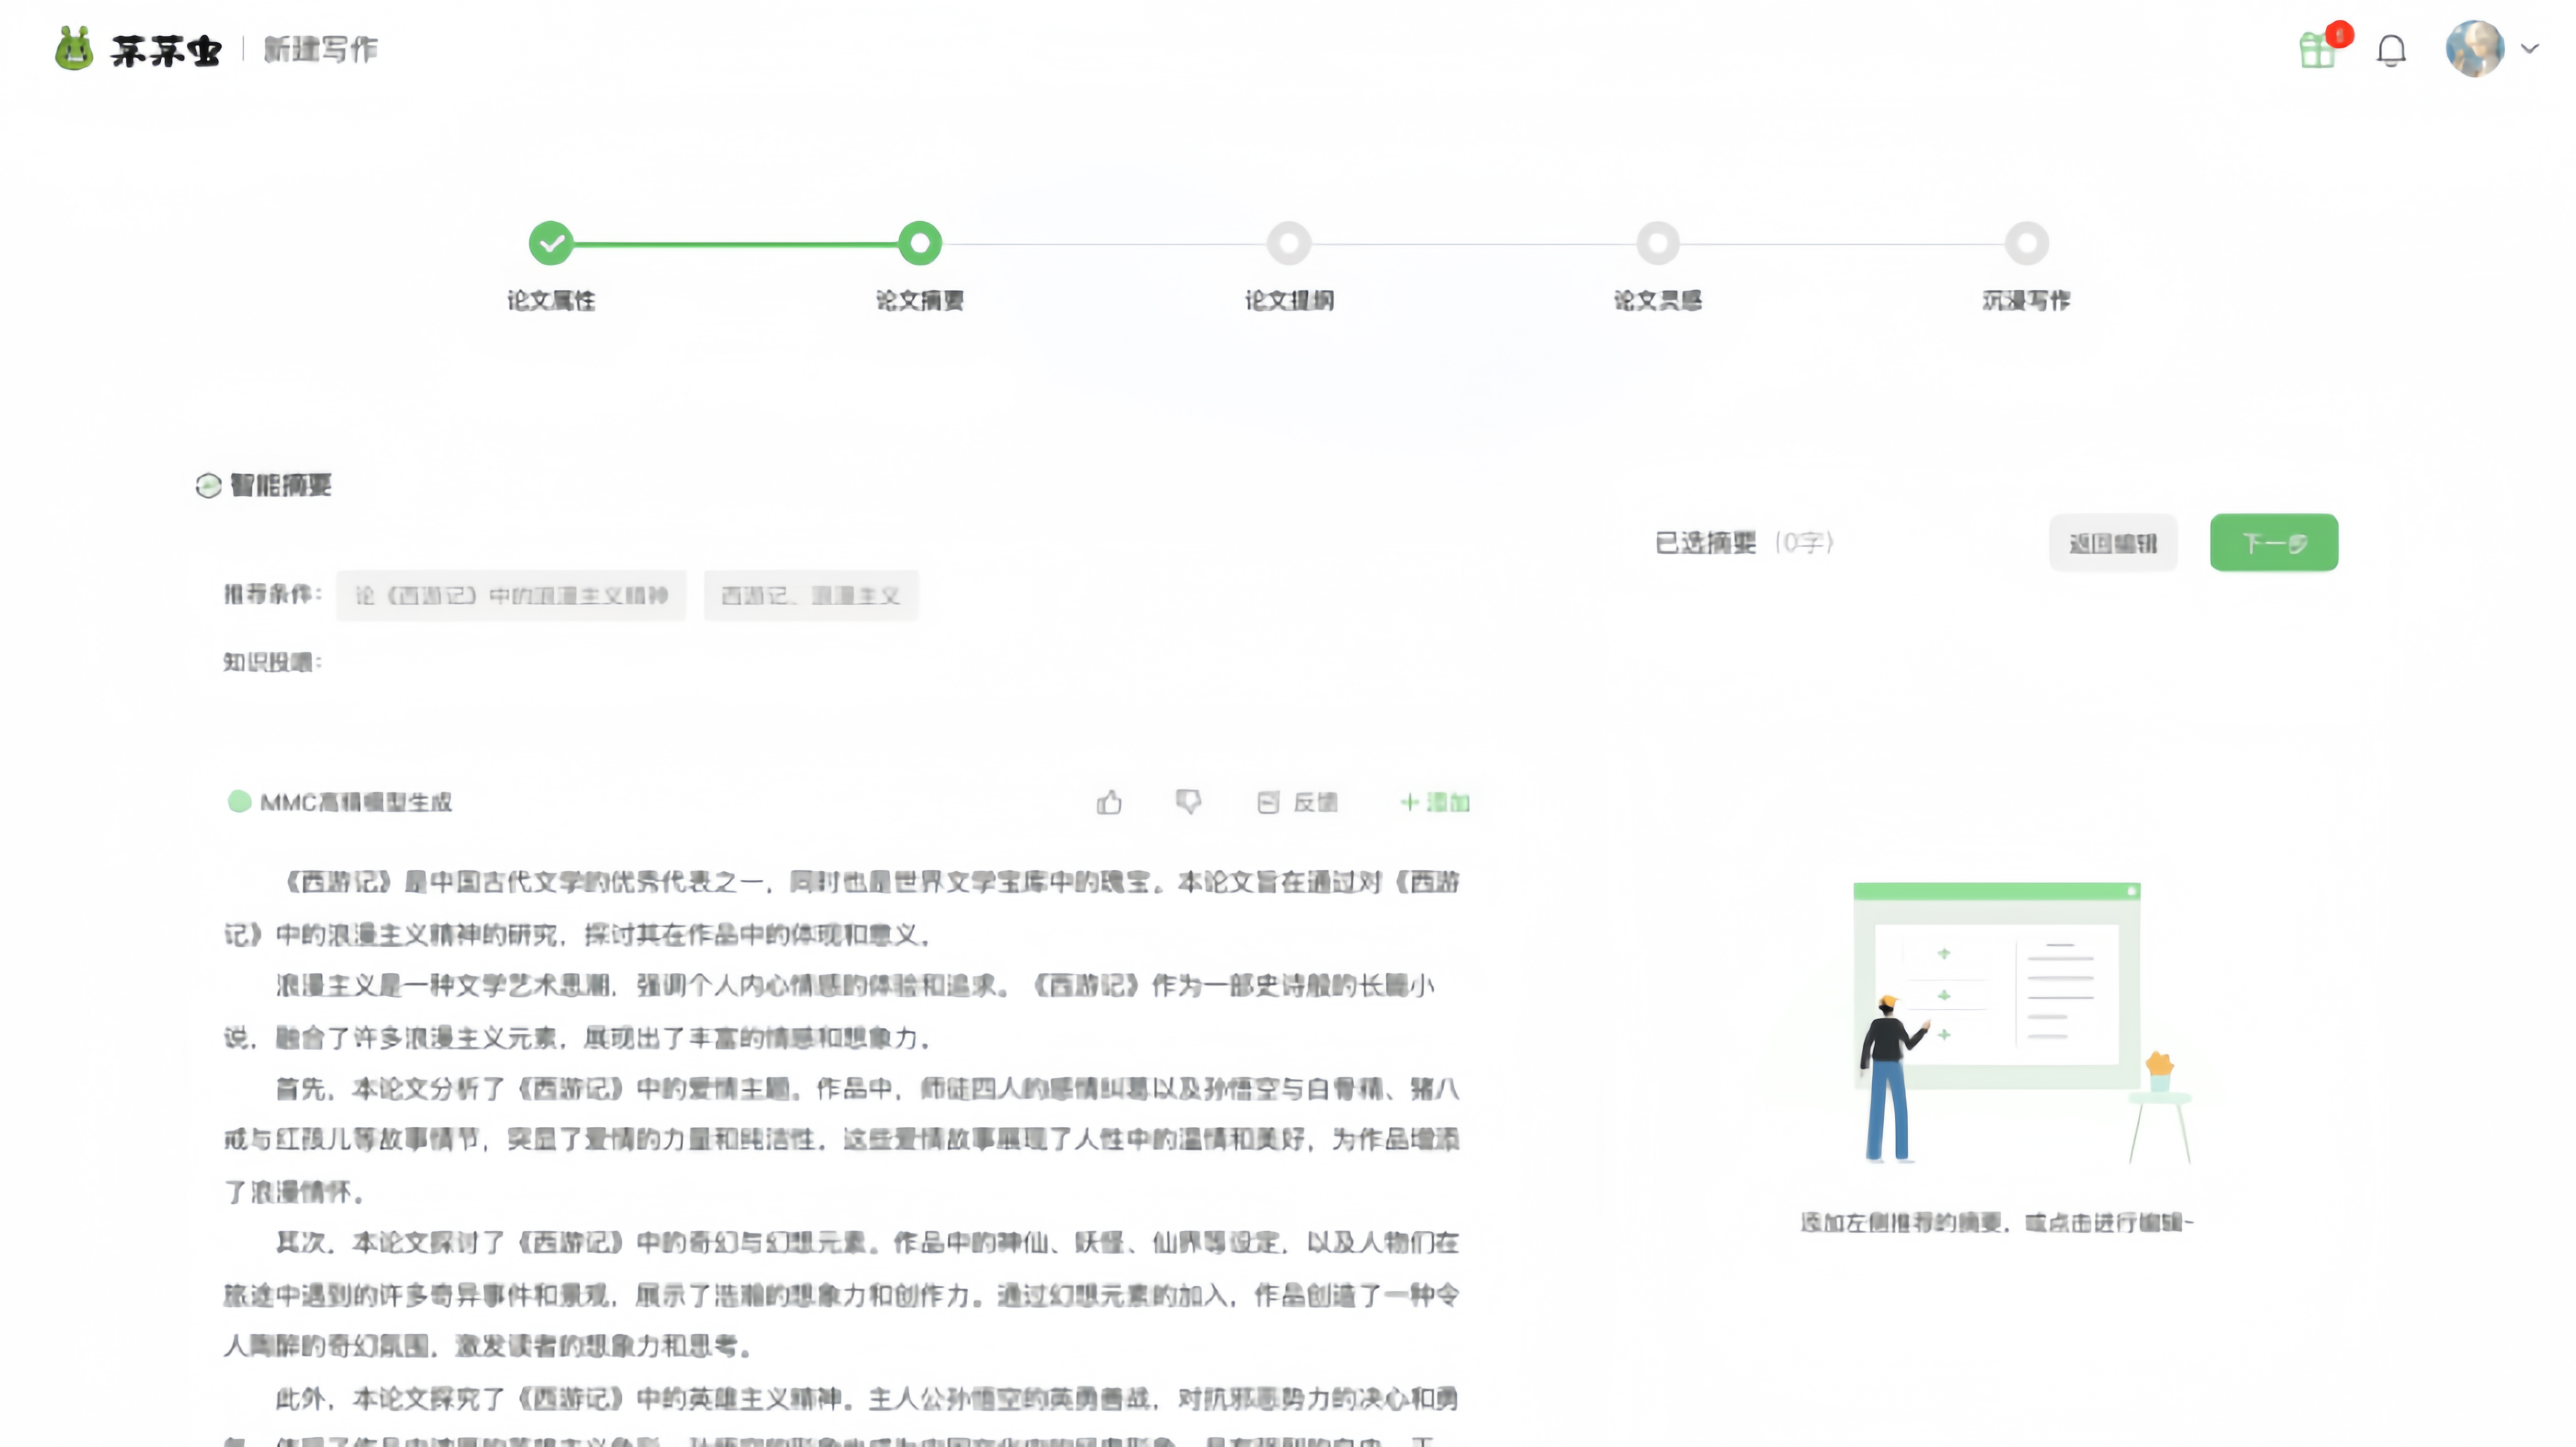The image size is (2576, 1447).
Task: Click the gift box icon
Action: click(2317, 50)
